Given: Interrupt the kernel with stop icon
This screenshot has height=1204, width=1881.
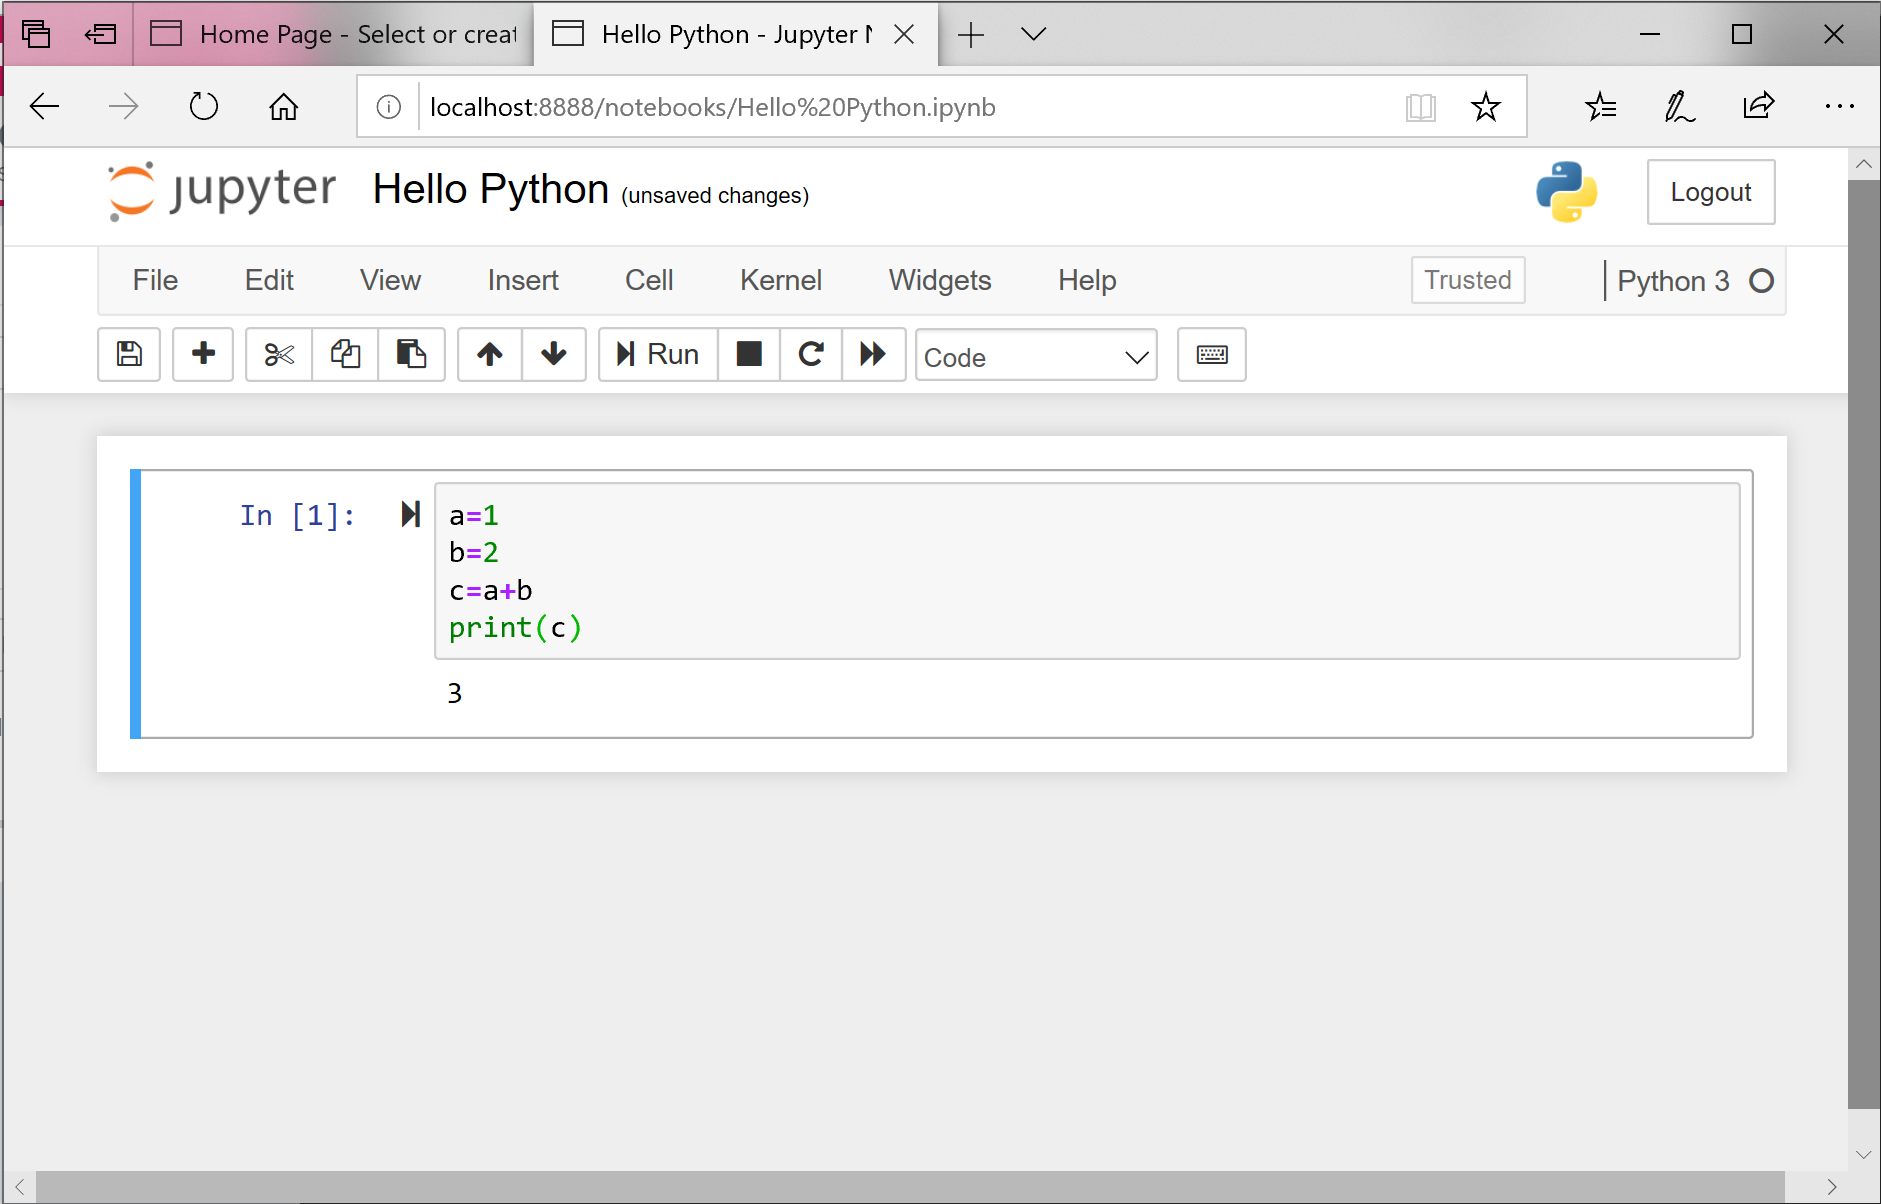Looking at the screenshot, I should (x=749, y=354).
